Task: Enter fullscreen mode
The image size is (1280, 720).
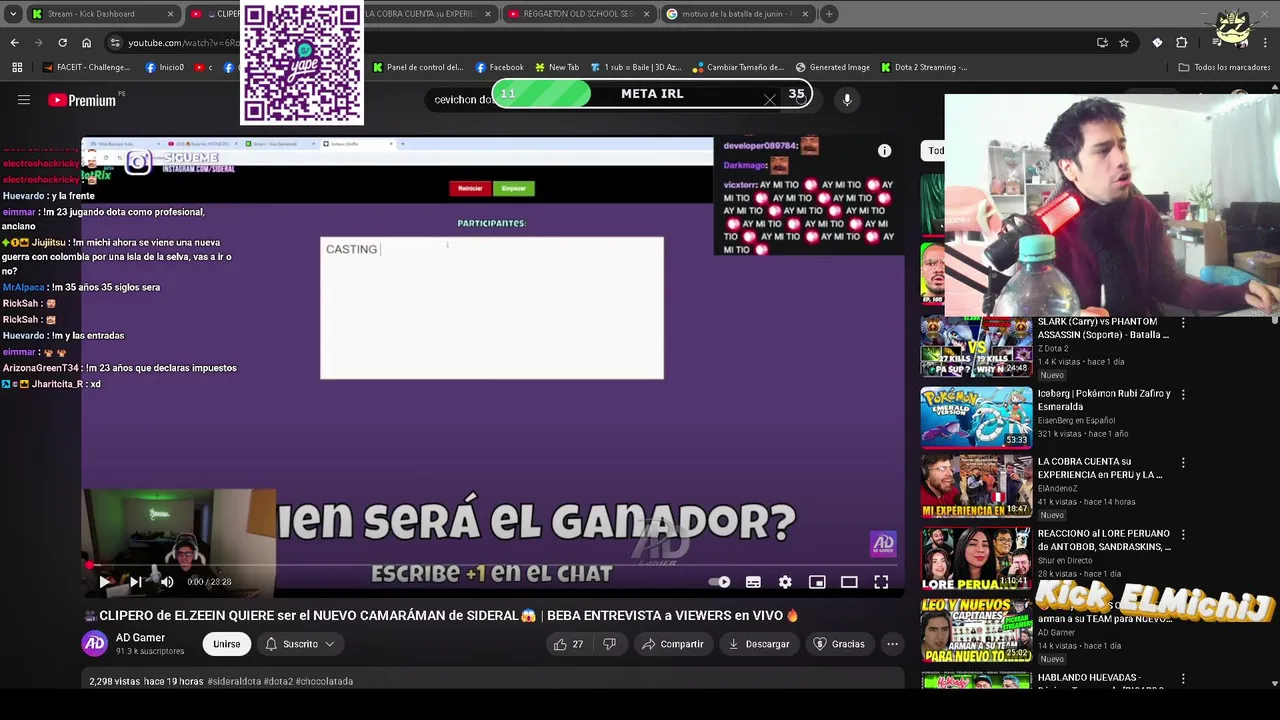Action: pos(881,582)
